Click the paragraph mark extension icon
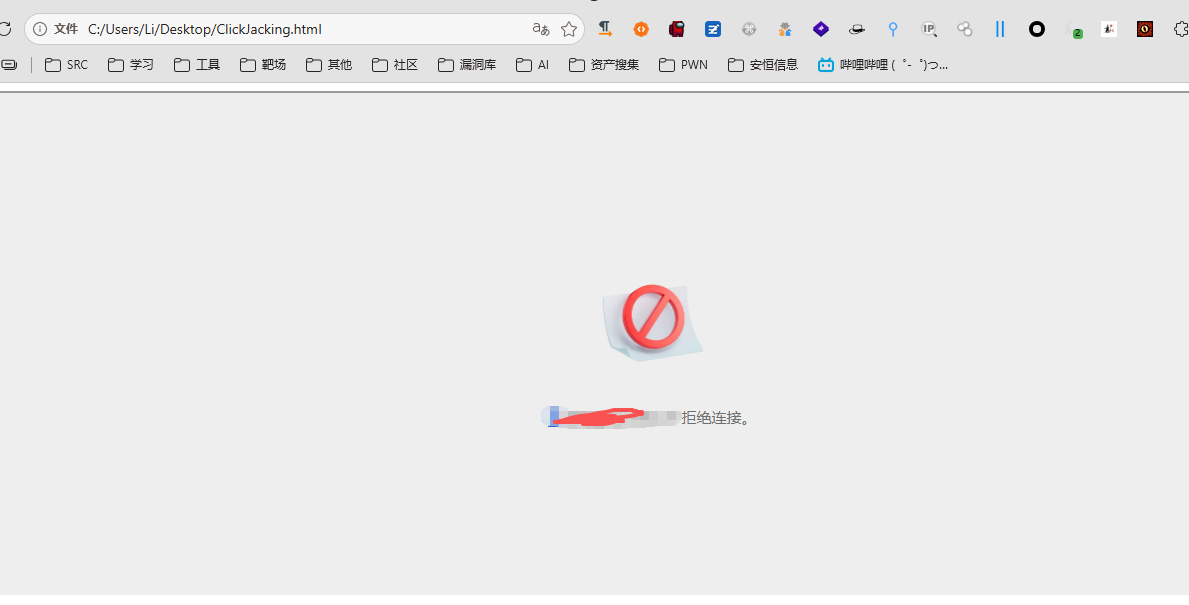Viewport: 1189px width, 605px height. [605, 30]
